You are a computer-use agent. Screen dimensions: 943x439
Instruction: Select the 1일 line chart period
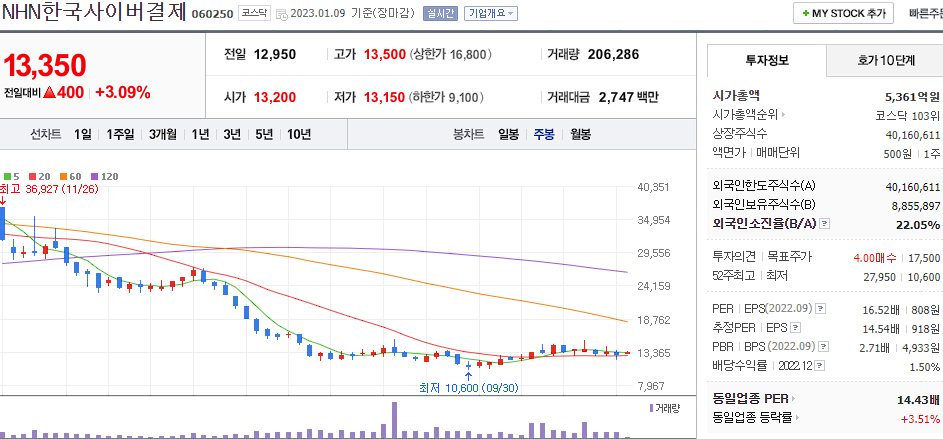point(83,134)
